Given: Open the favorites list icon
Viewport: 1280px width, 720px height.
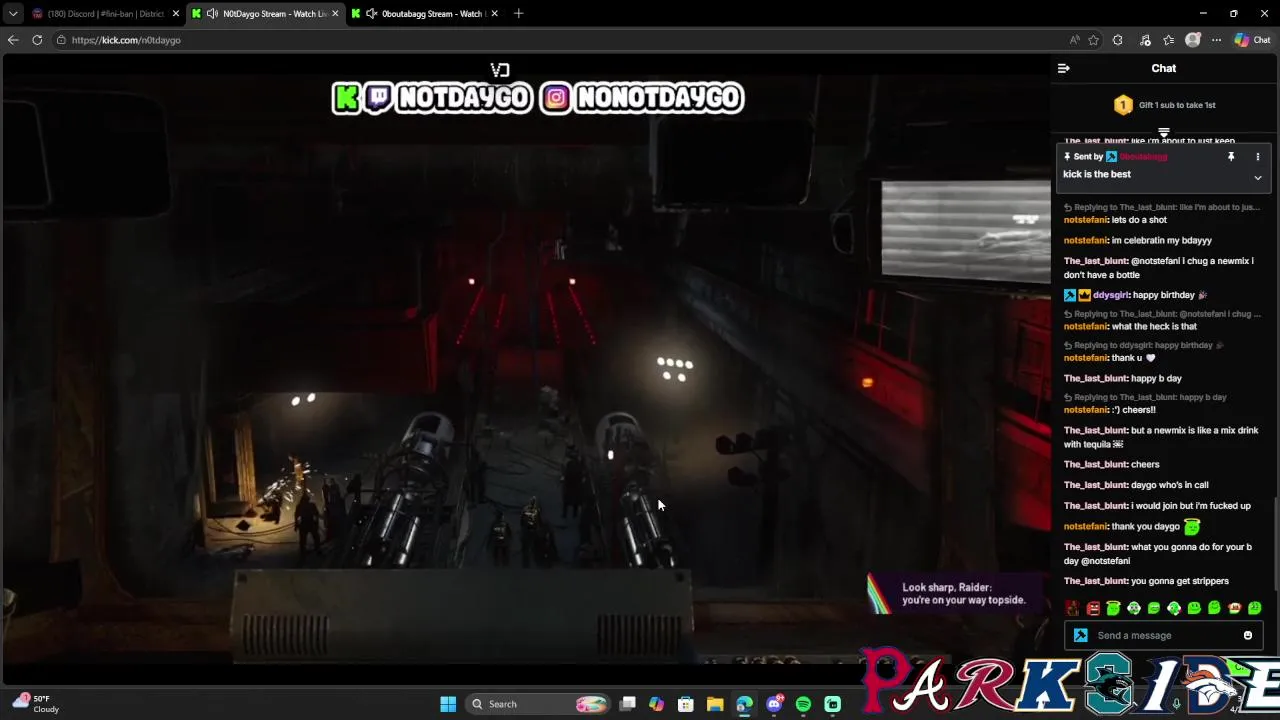Looking at the screenshot, I should 1168,40.
